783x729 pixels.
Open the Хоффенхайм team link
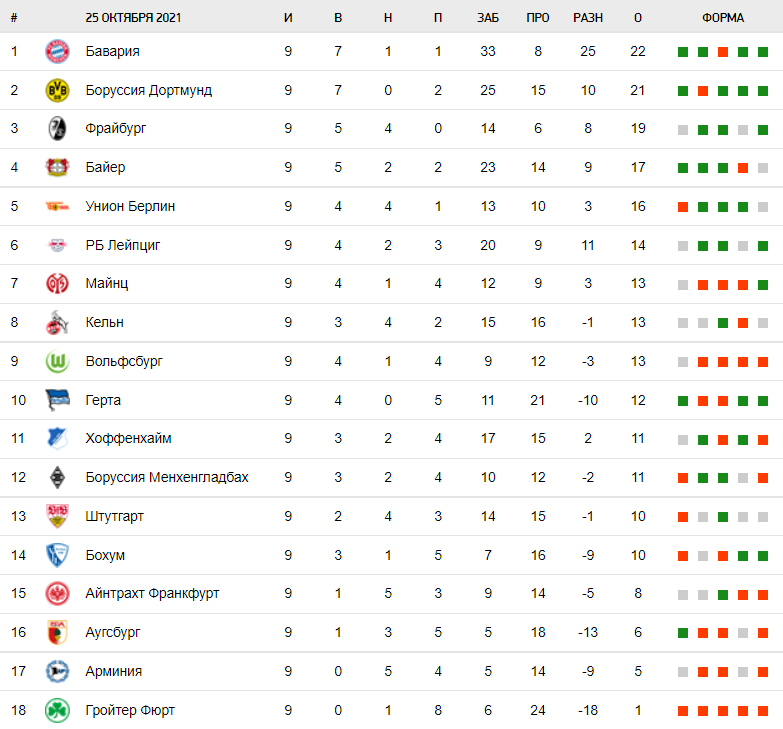pos(128,439)
